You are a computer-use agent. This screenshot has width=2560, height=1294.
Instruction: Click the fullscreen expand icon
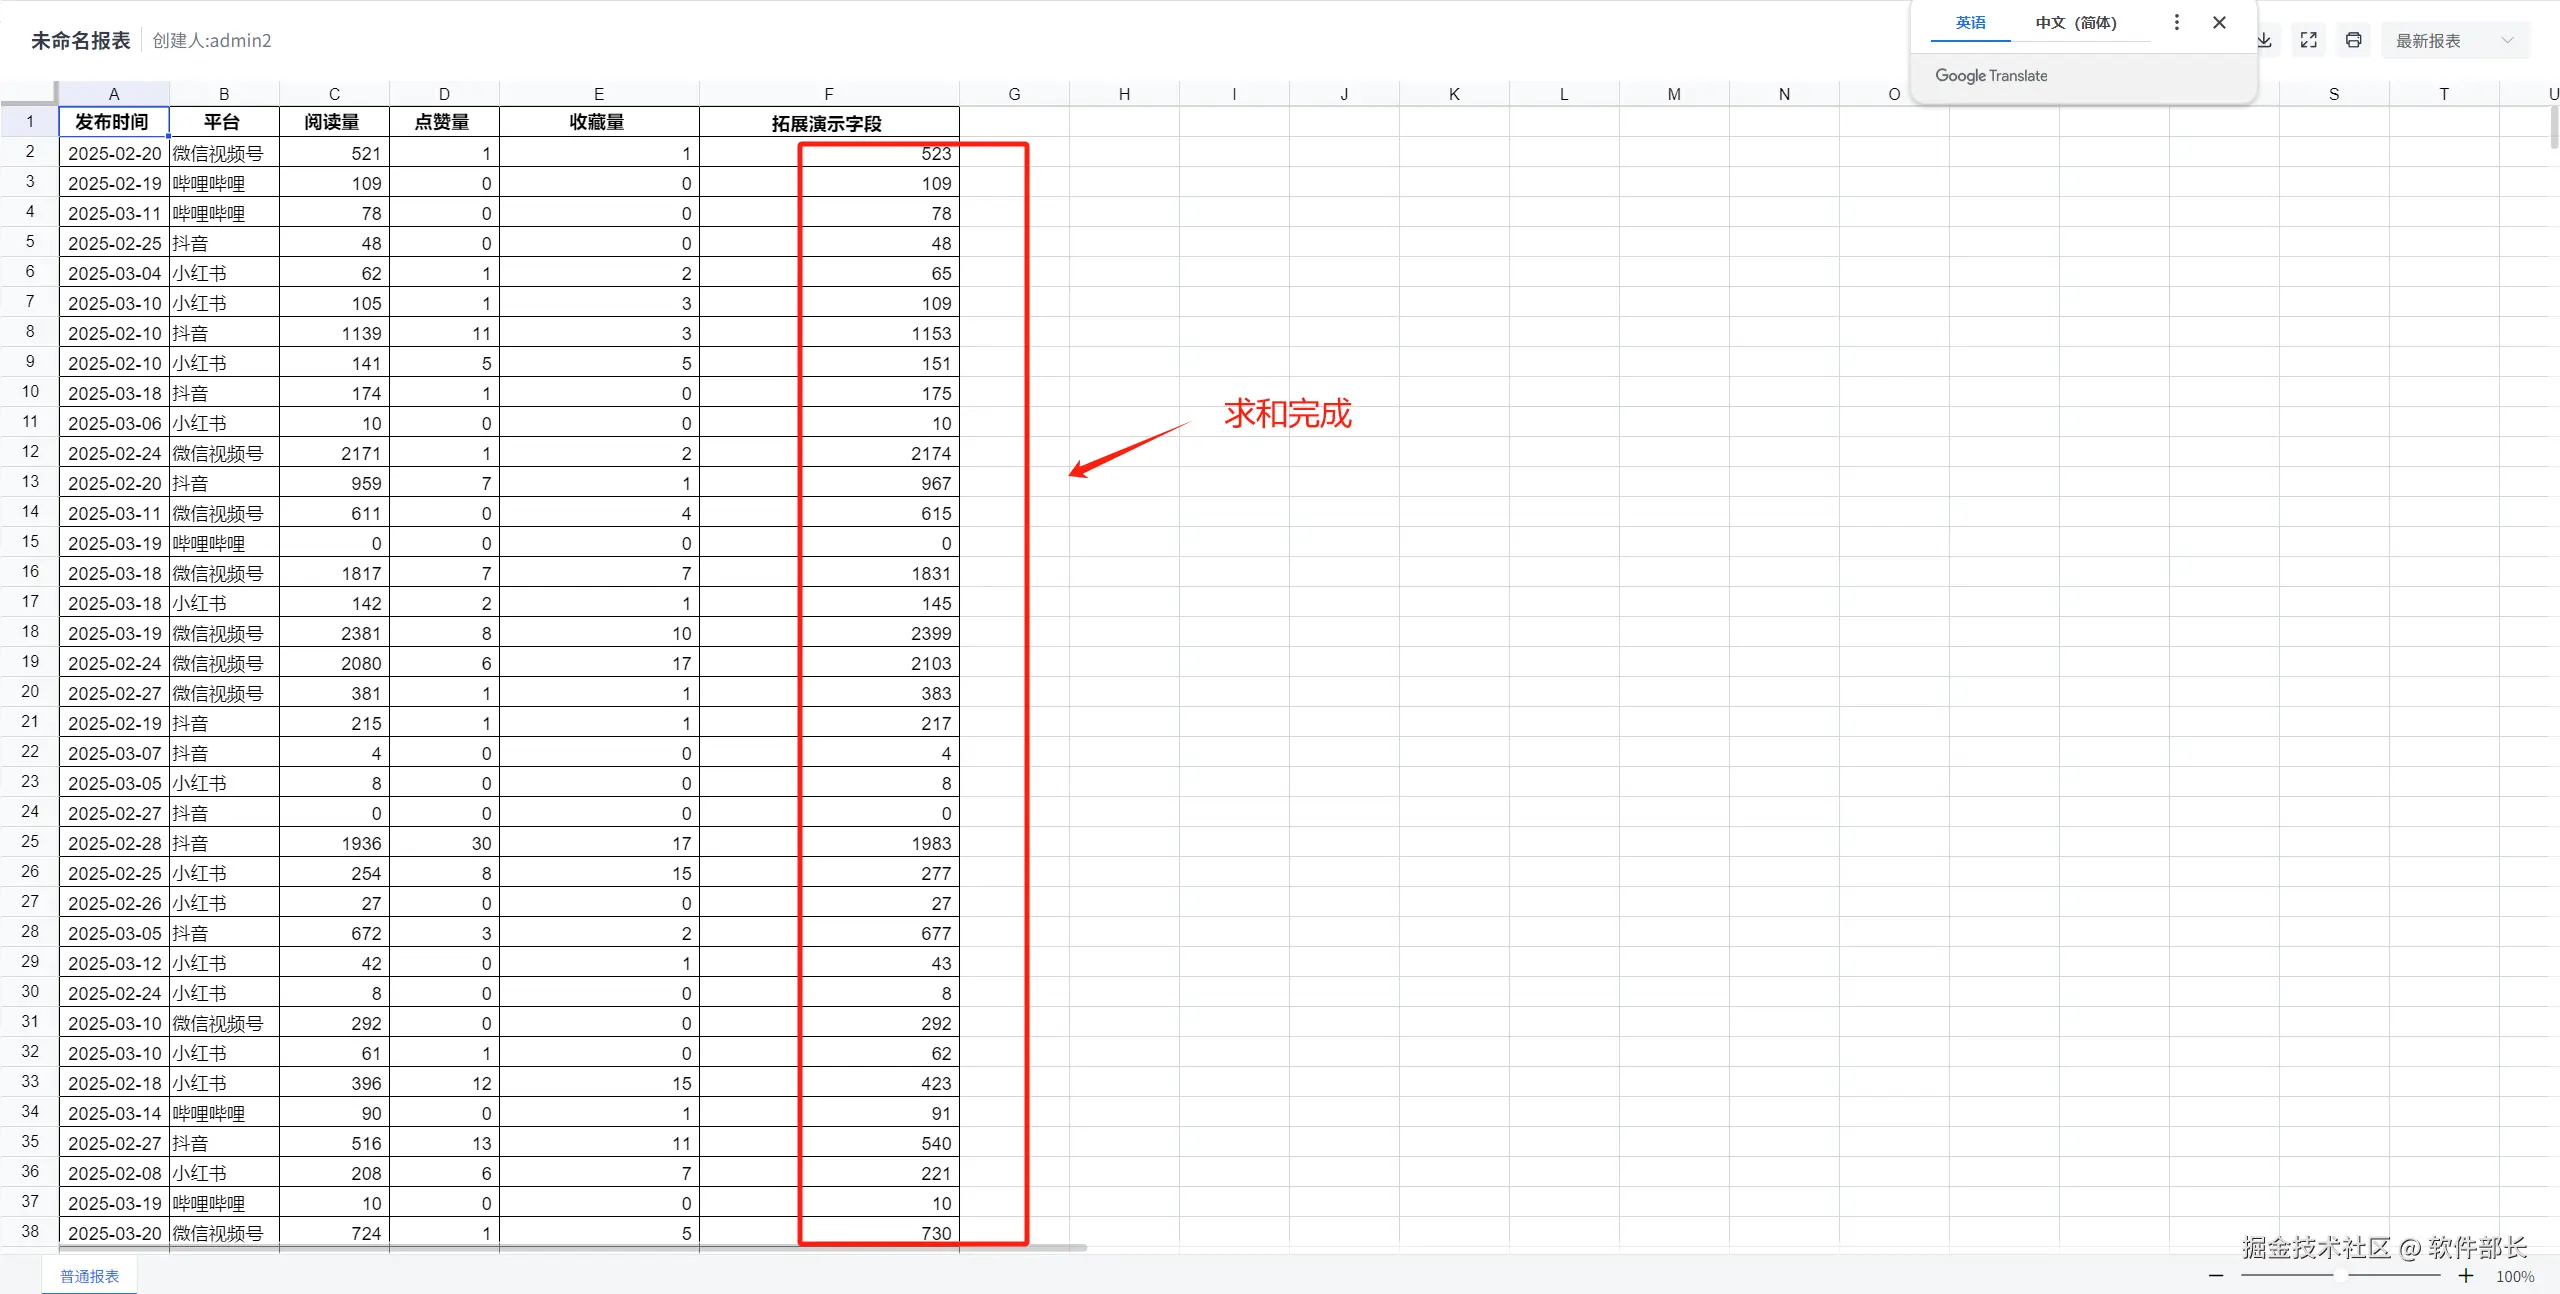[2309, 40]
